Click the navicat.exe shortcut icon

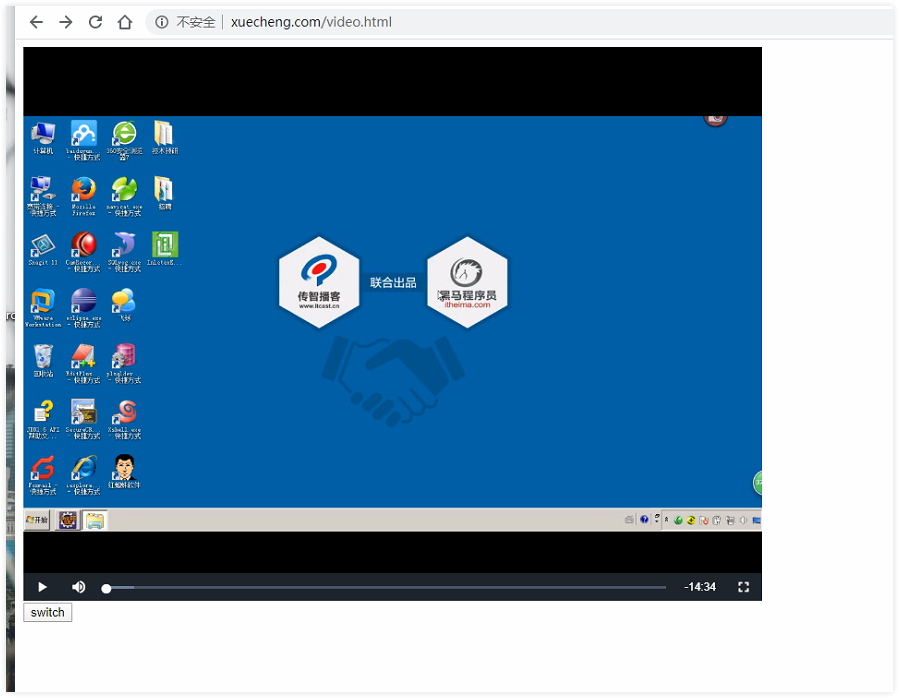point(124,196)
